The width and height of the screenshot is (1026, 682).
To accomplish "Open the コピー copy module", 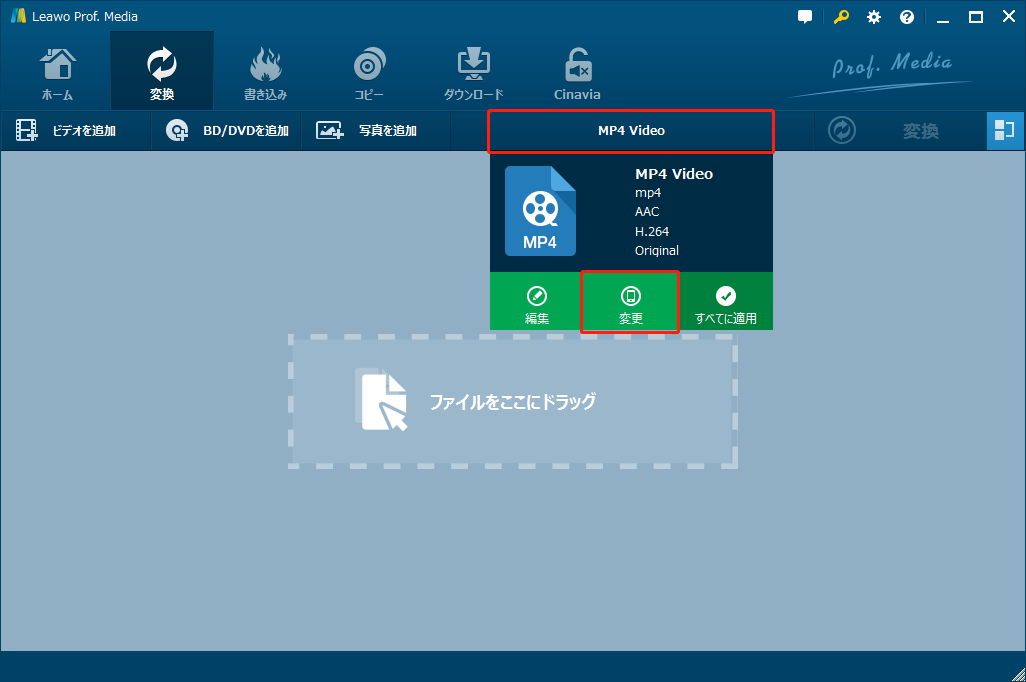I will coord(369,73).
